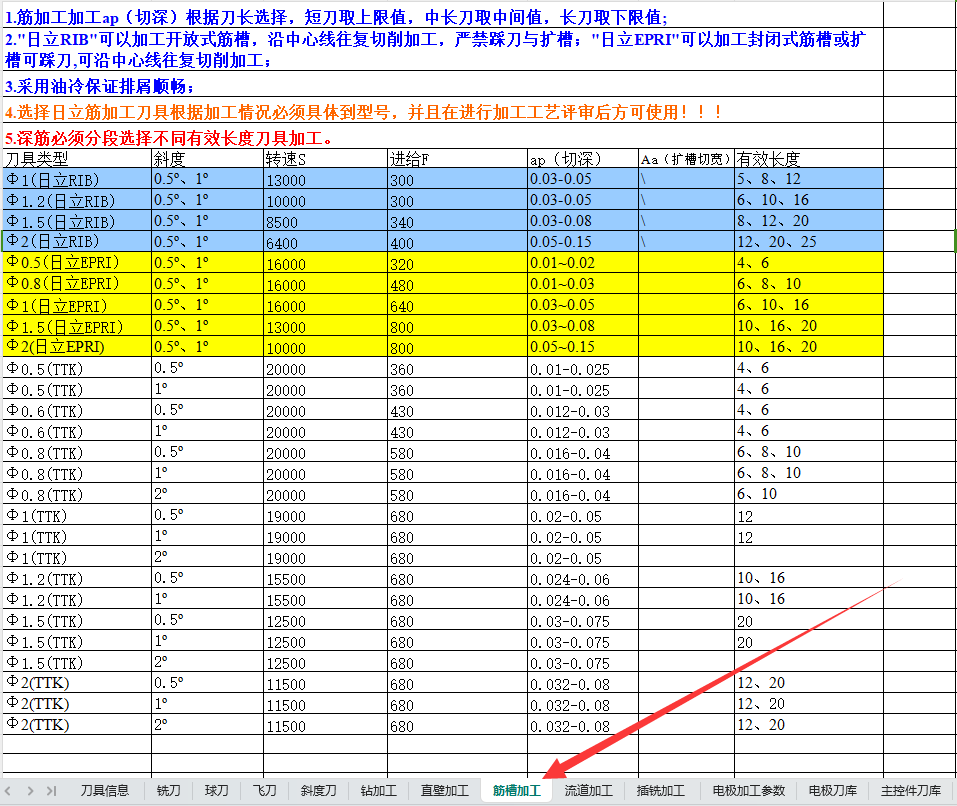957x806 pixels.
Task: Open the 铣刀 sheet tab
Action: (168, 791)
